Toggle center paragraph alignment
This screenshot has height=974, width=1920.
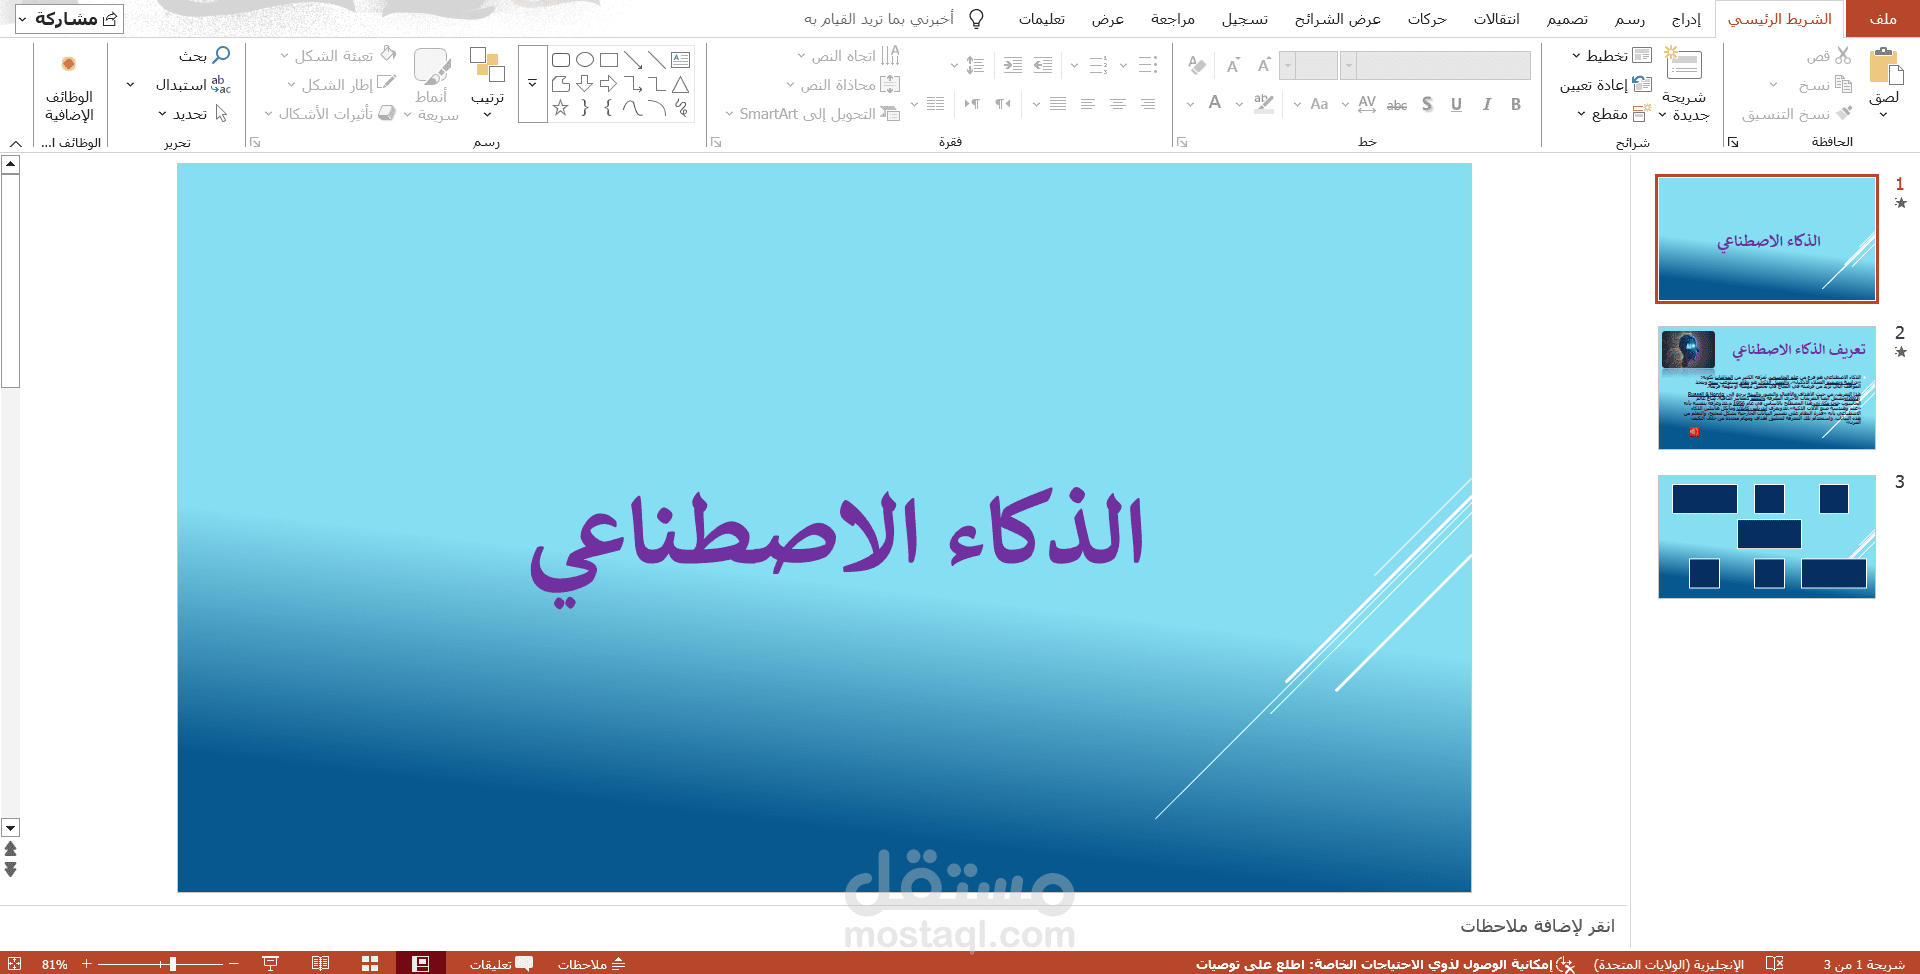click(x=1118, y=104)
